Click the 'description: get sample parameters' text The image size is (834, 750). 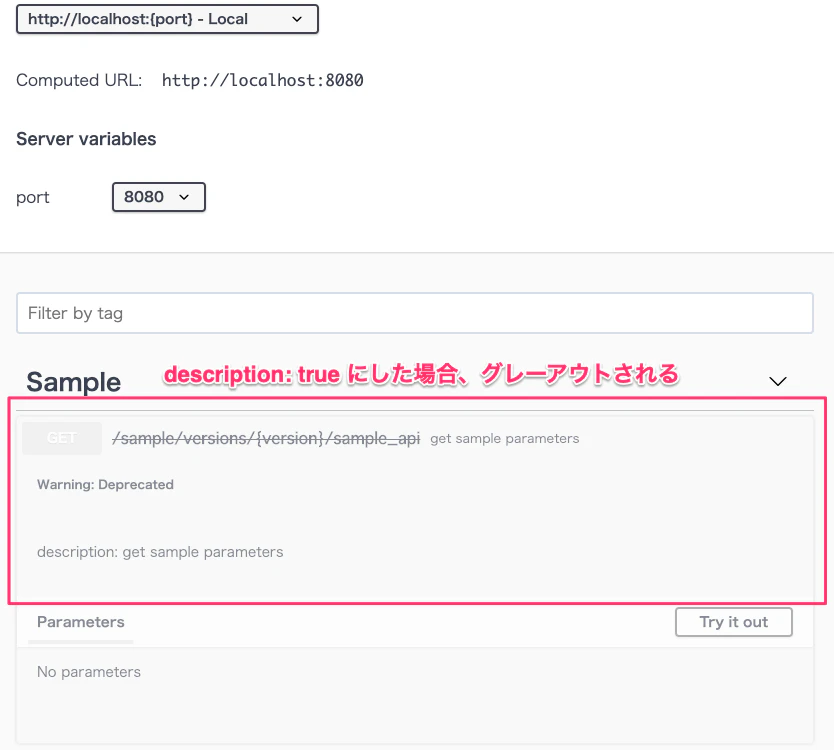[x=160, y=552]
